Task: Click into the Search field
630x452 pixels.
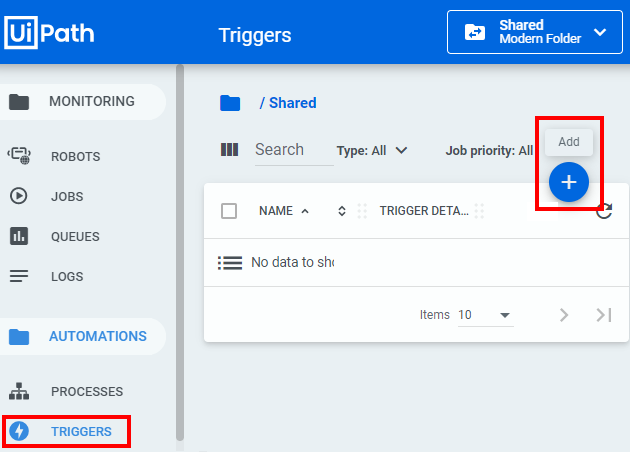Action: coord(291,150)
